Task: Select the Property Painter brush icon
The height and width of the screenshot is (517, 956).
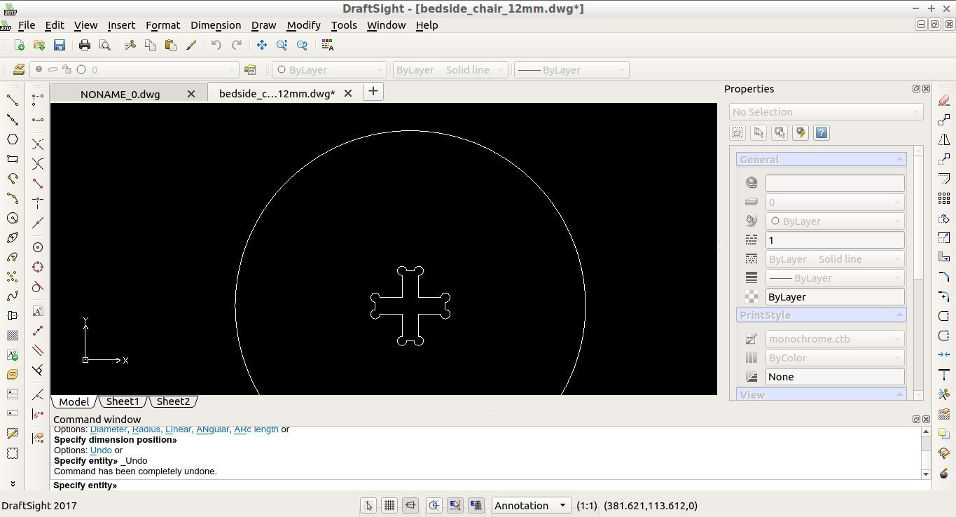Action: pos(191,45)
